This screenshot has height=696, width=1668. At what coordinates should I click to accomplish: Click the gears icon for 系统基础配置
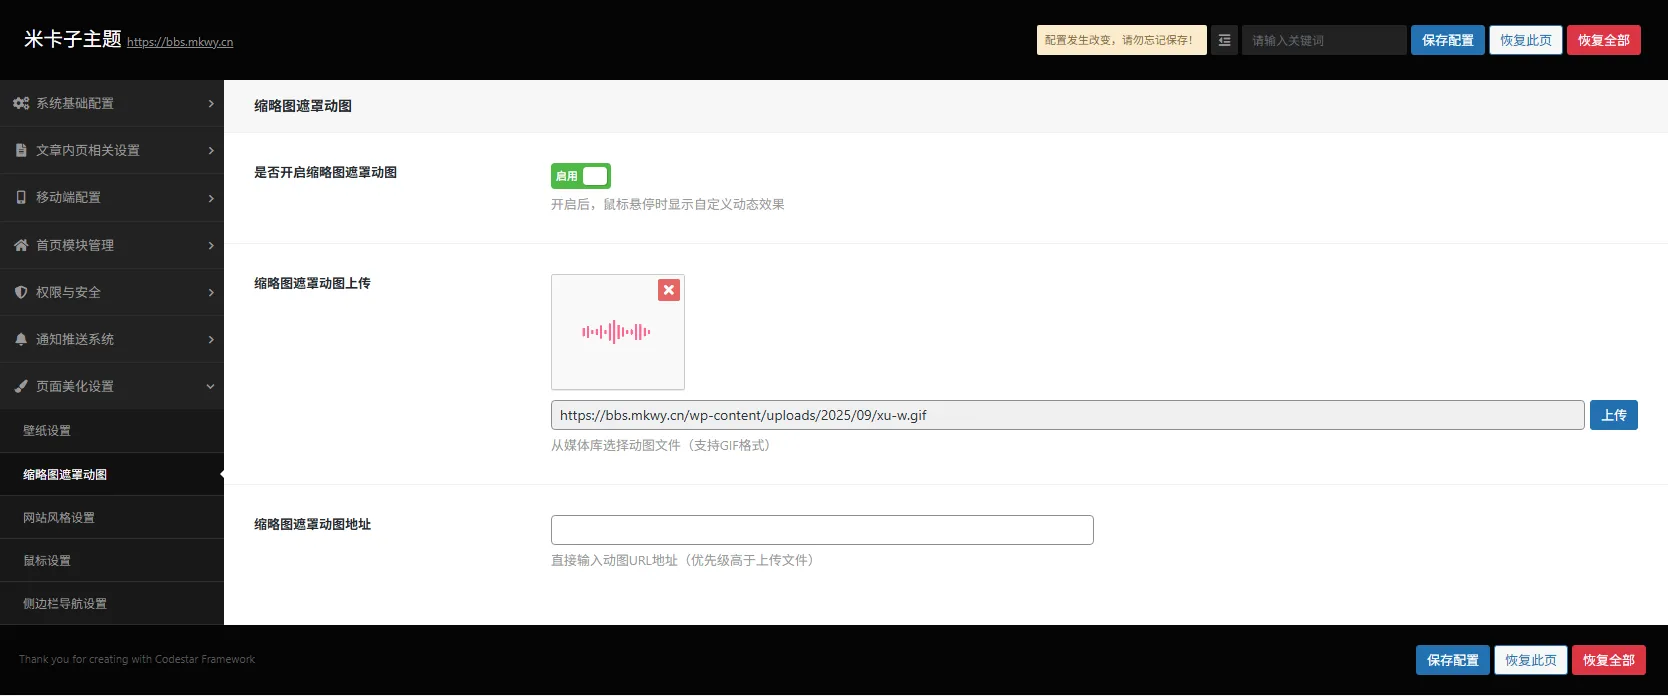click(x=21, y=103)
